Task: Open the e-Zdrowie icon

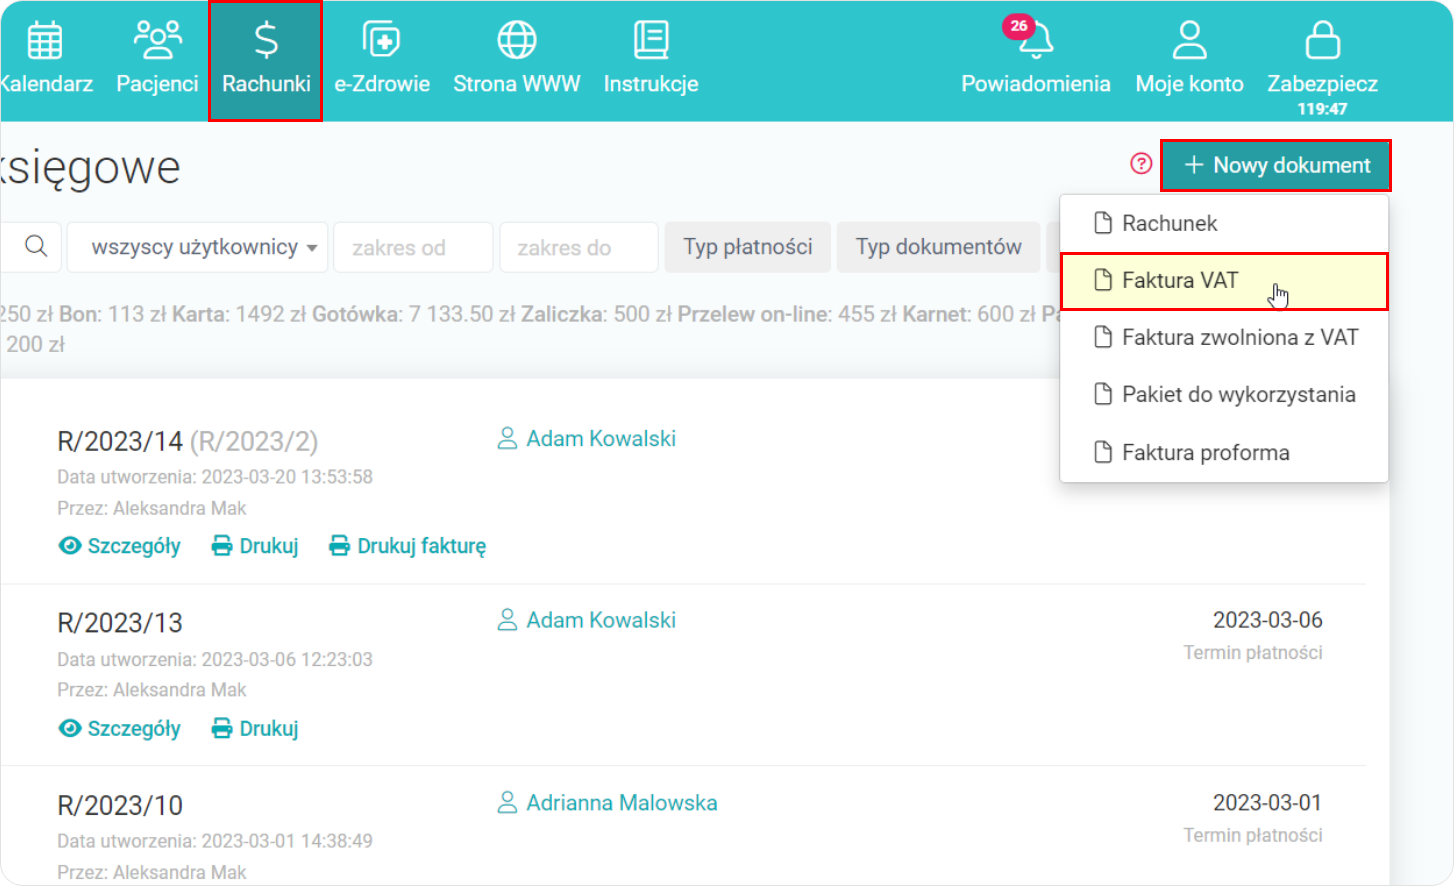Action: 381,40
